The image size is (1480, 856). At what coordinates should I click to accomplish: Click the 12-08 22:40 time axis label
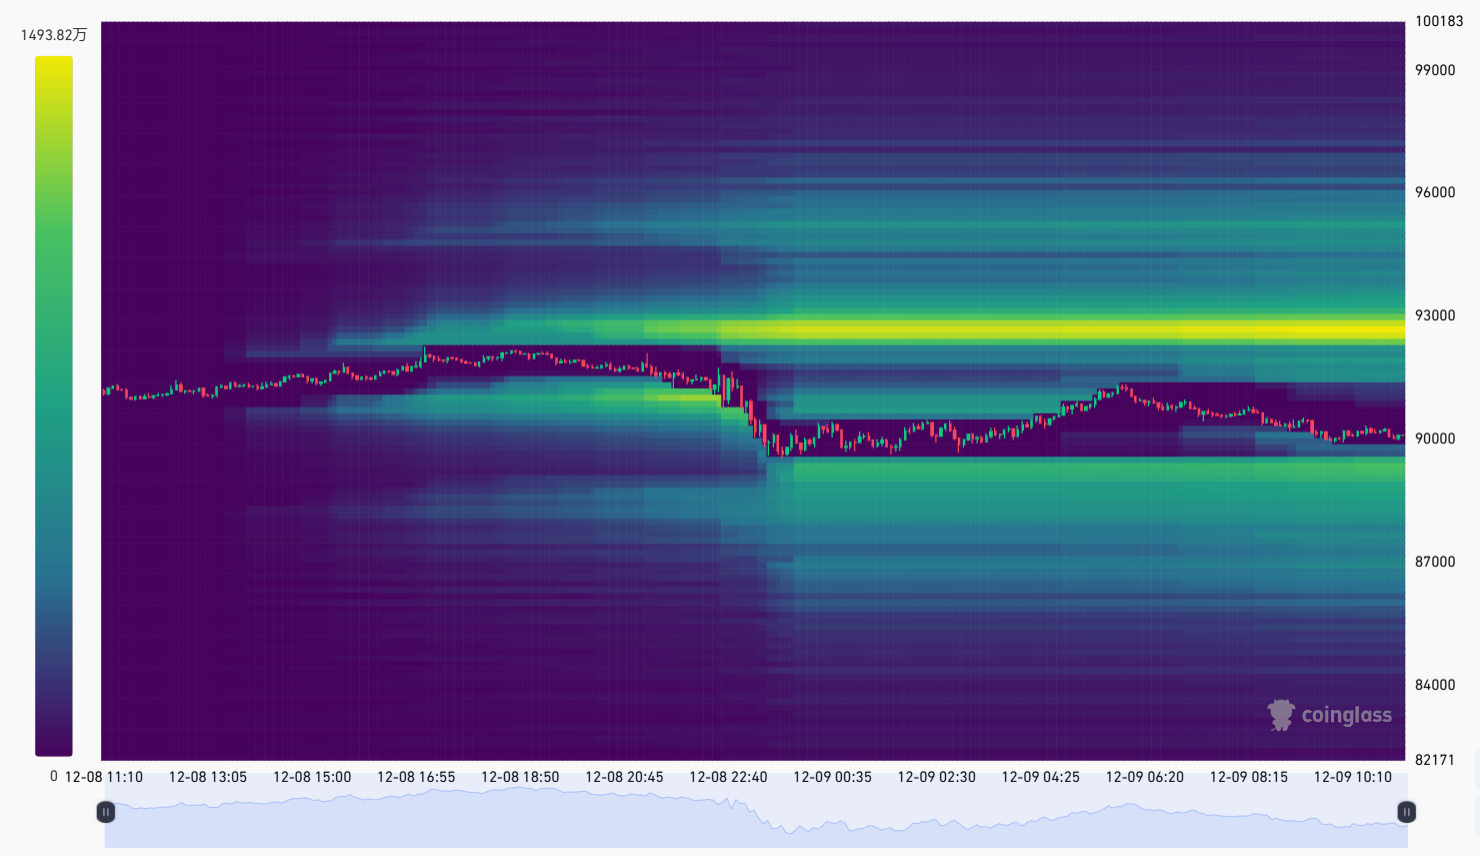(728, 777)
